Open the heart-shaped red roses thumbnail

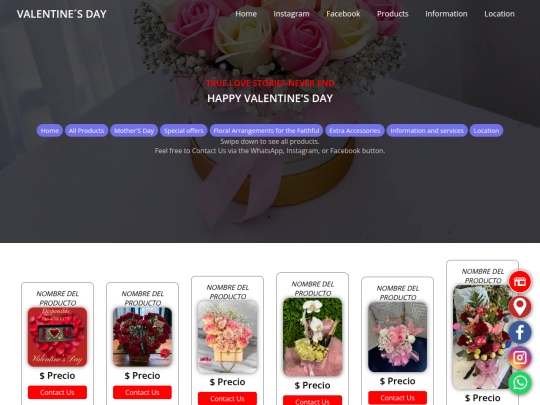[142, 337]
